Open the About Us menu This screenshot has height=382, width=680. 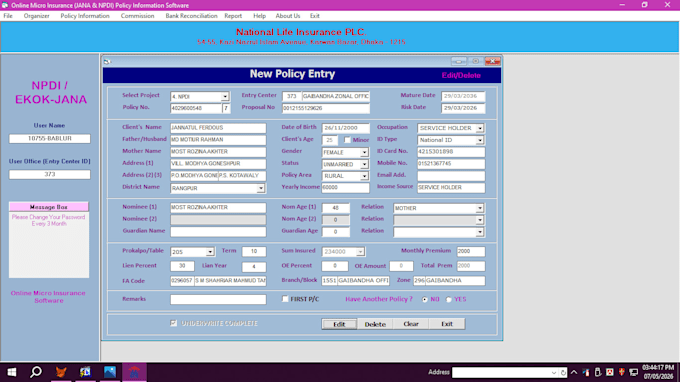[288, 16]
